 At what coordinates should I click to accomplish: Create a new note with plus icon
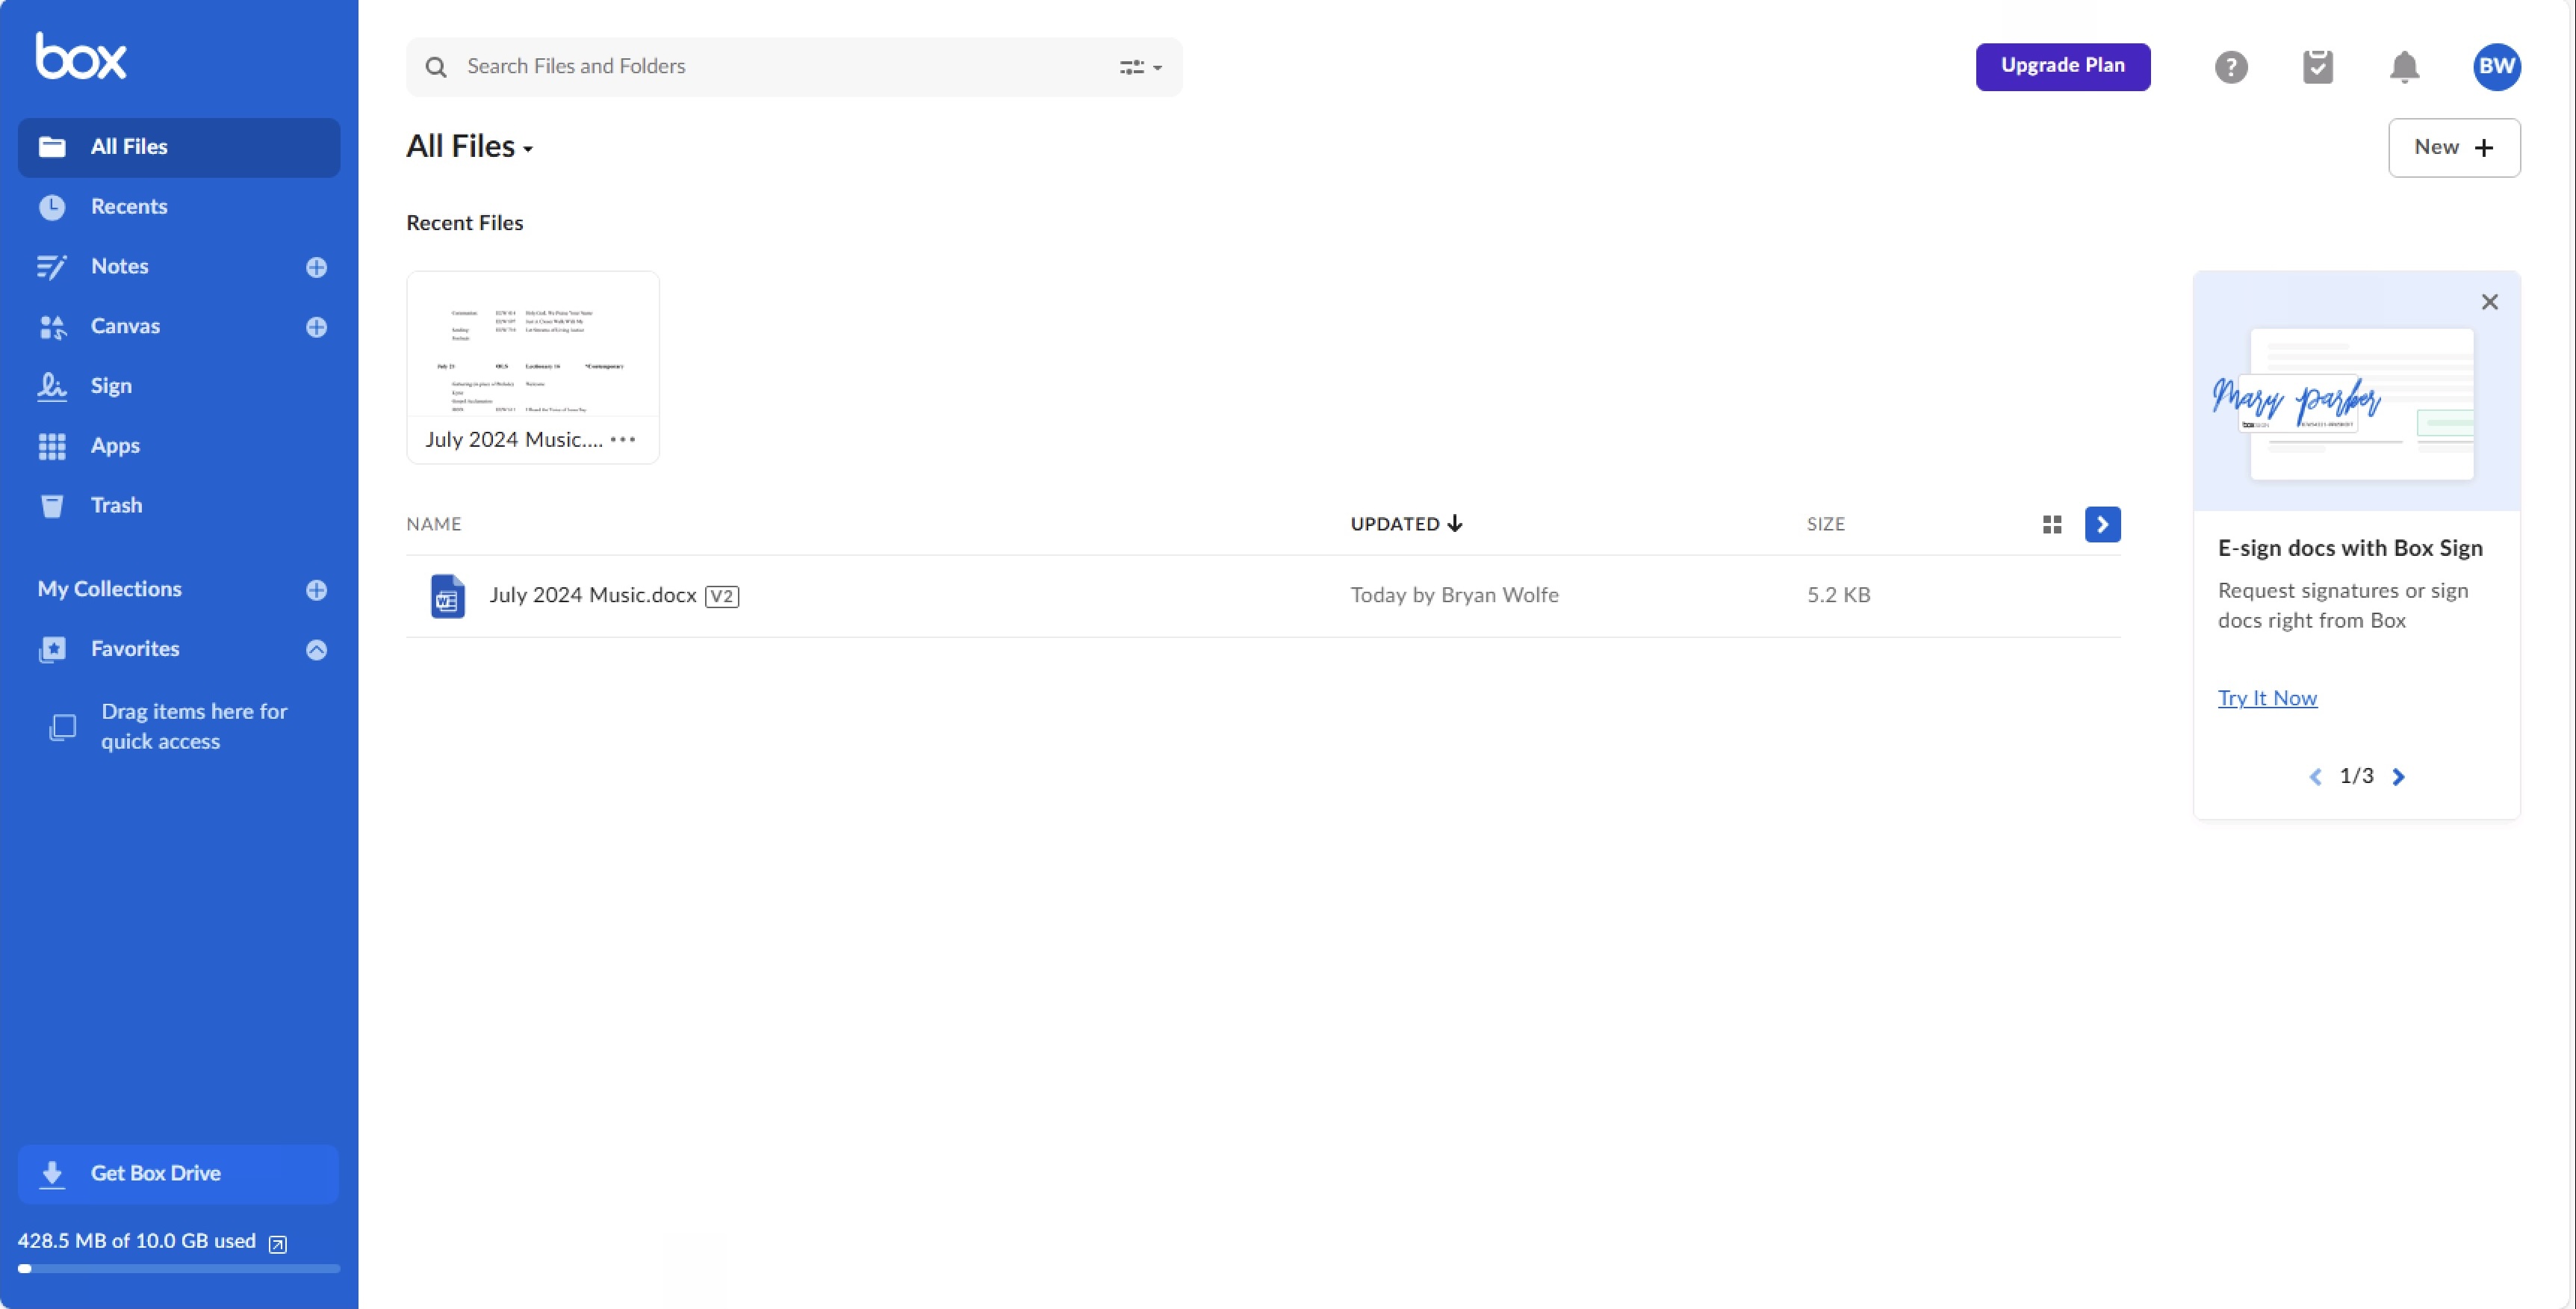(316, 267)
